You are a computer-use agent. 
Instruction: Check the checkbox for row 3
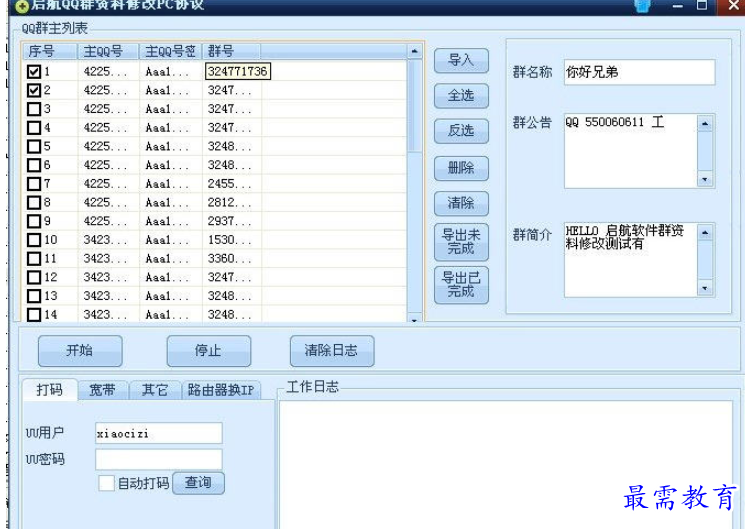coord(34,109)
